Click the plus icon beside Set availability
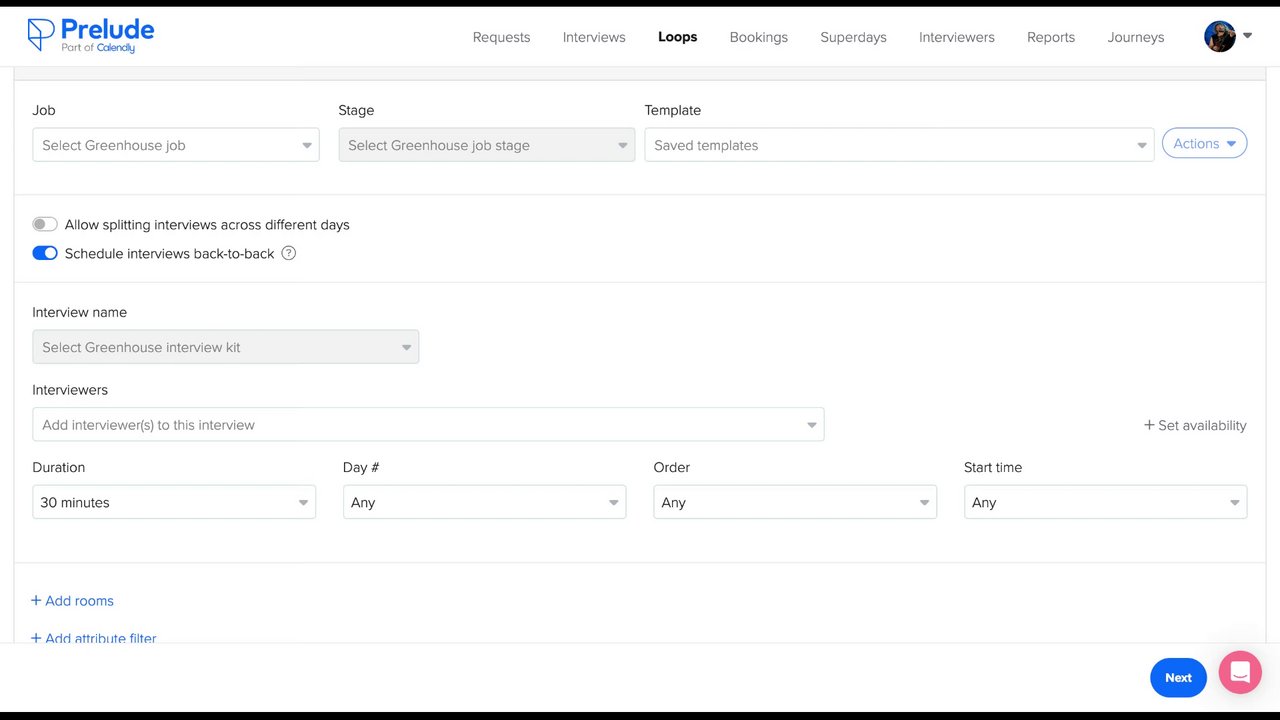1280x720 pixels. coord(1149,425)
